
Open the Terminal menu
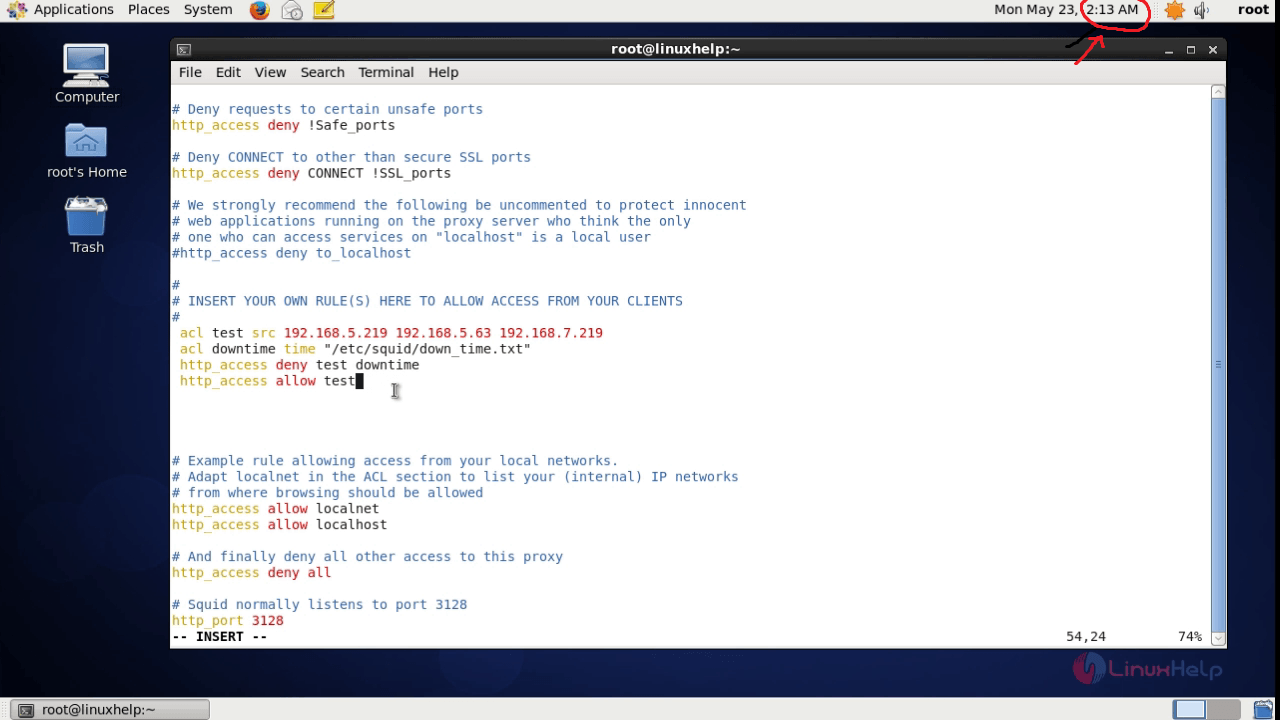[x=386, y=72]
